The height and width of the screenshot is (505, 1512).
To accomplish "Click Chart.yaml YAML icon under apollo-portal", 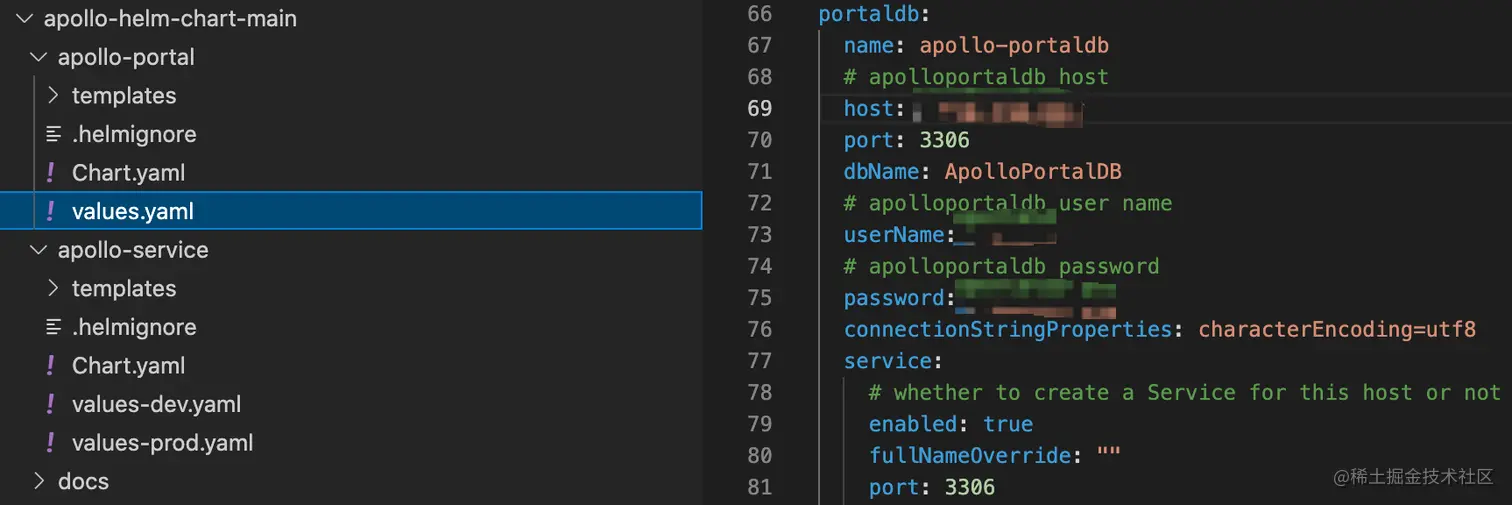I will pos(51,173).
